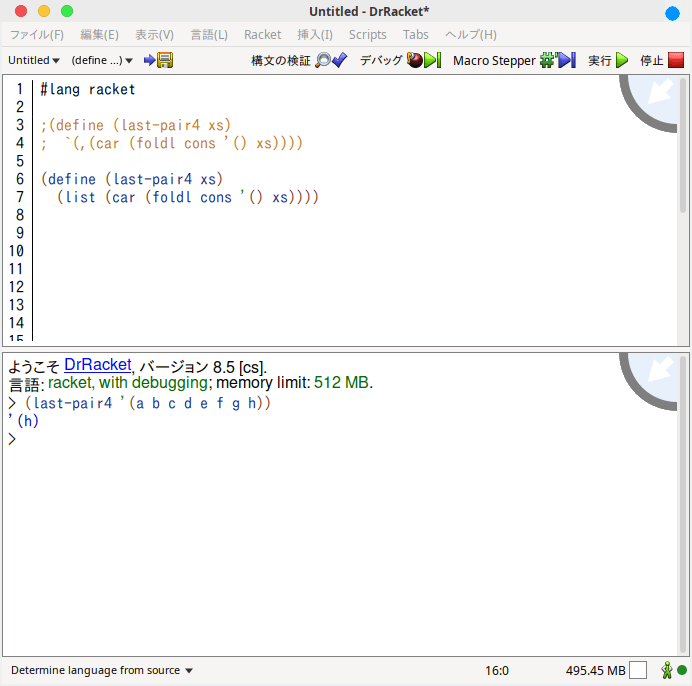Click the REPL expression (last-pair4 '(a b c...
The width and height of the screenshot is (692, 686).
click(147, 403)
